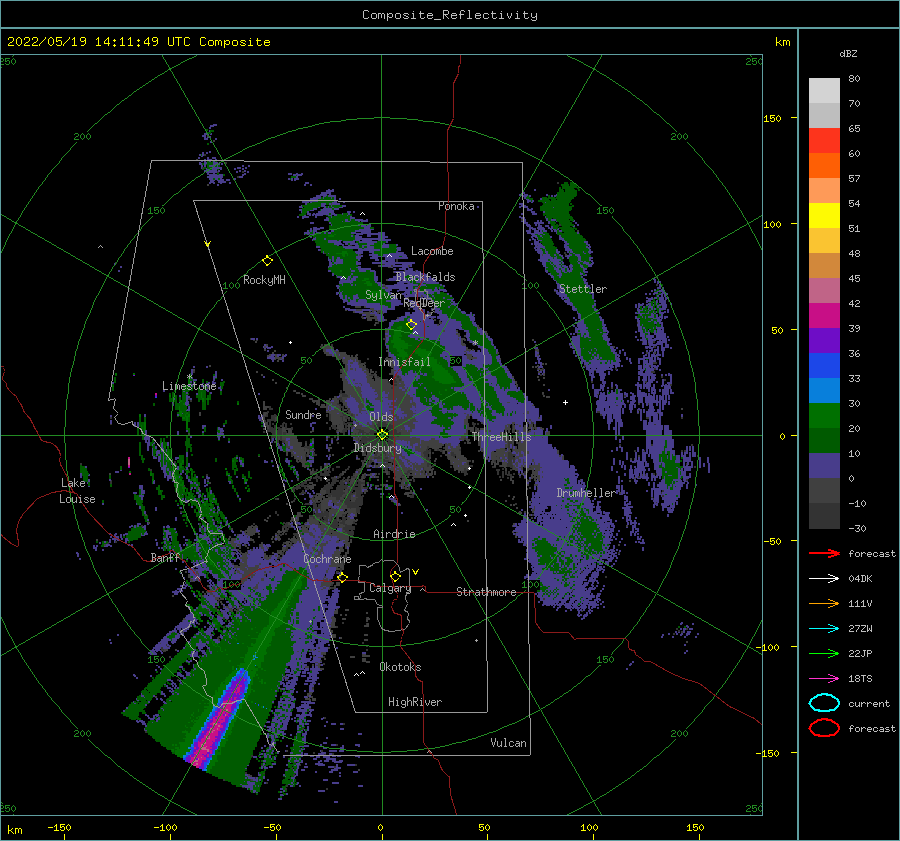Select the 39 dBZ purple swatch
This screenshot has height=841, width=900.
pos(824,340)
